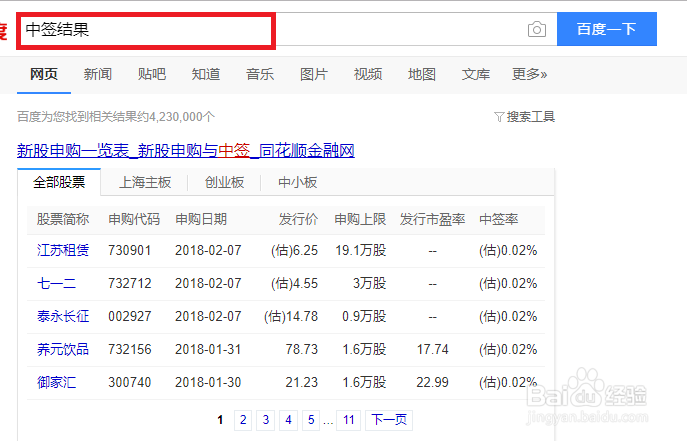Click code 002927 cell
The width and height of the screenshot is (687, 441).
coord(130,316)
